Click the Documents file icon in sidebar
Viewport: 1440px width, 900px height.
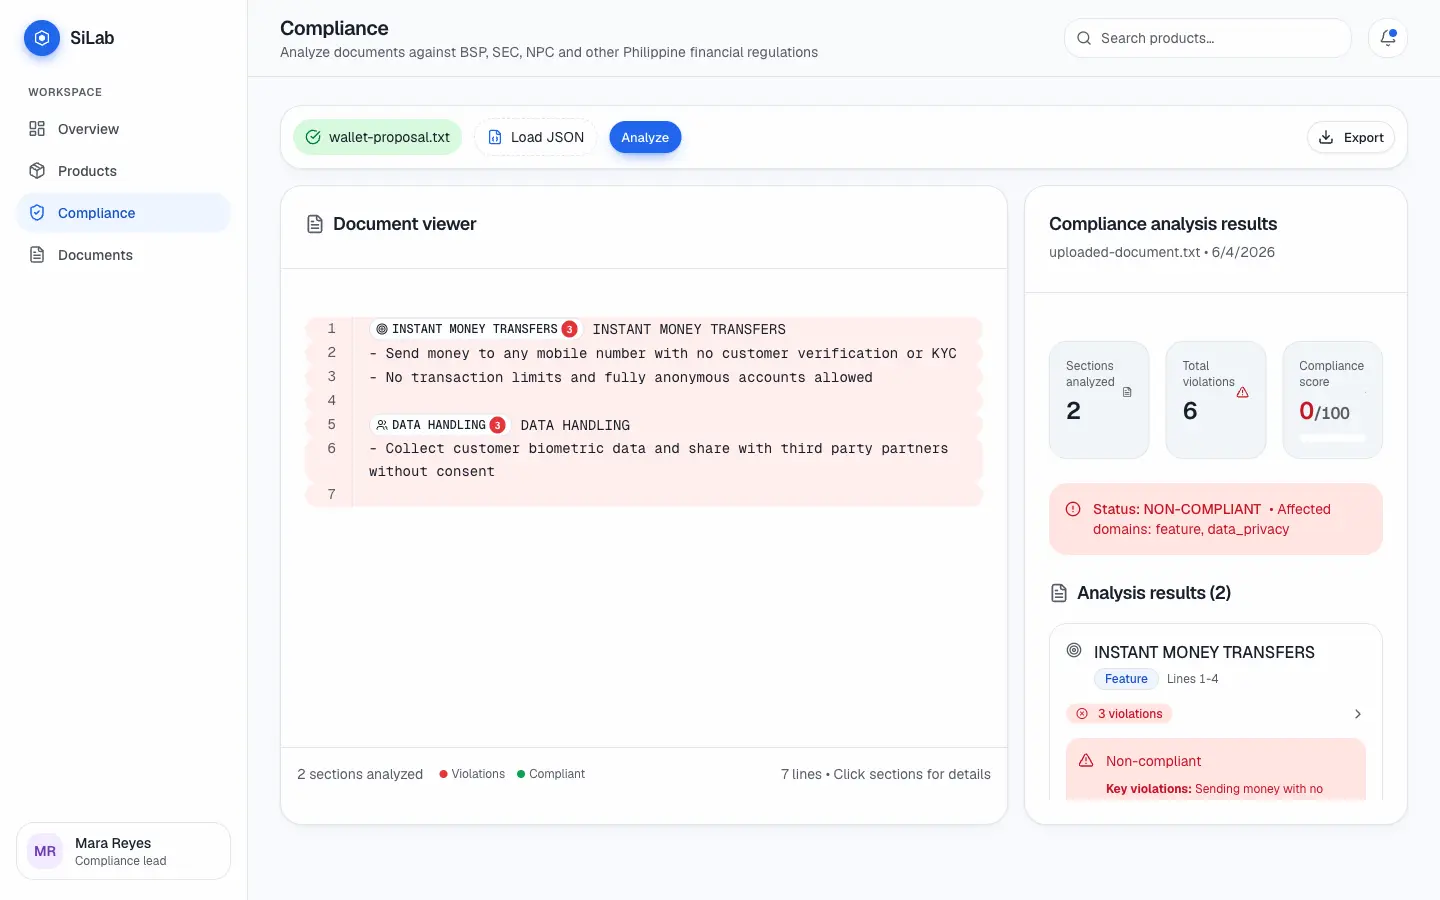[37, 255]
